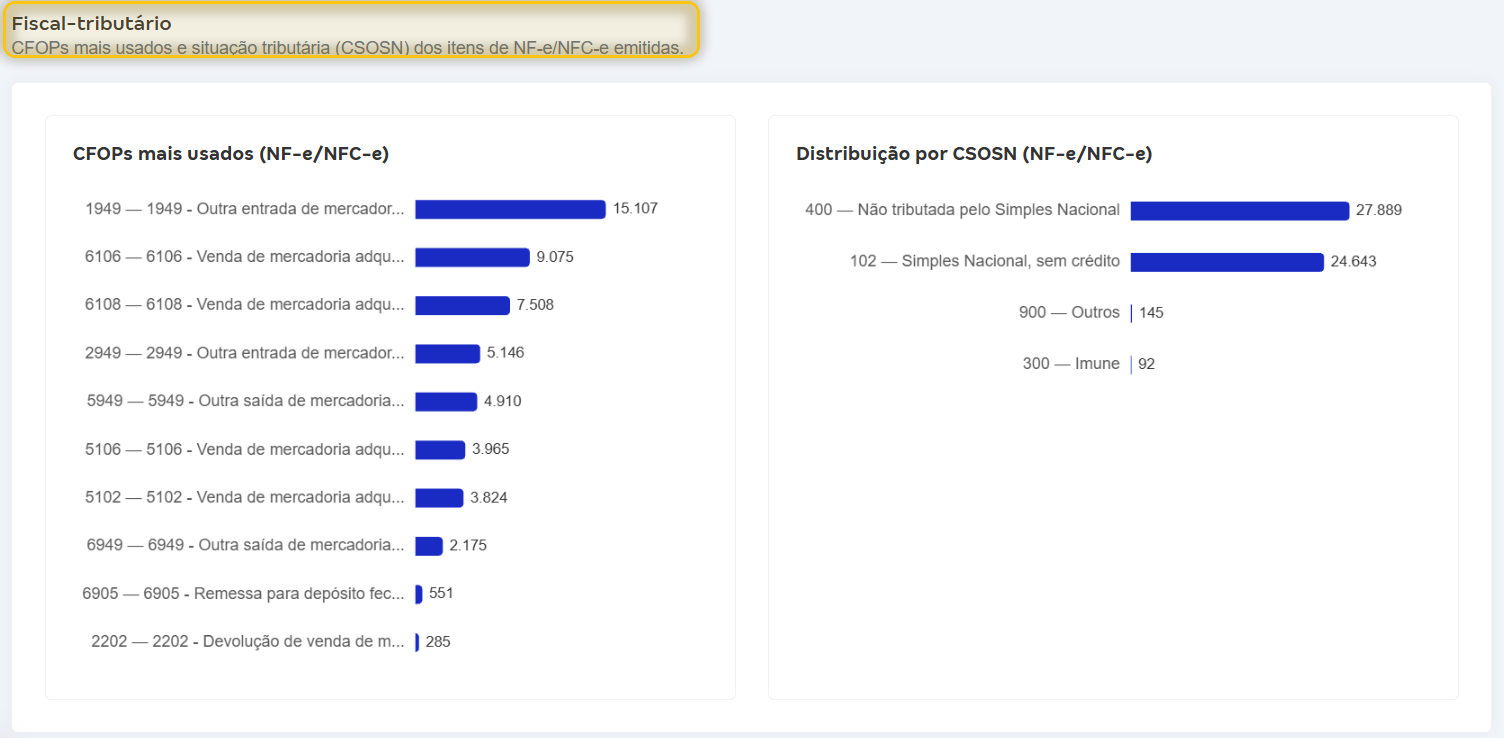The width and height of the screenshot is (1504, 738).
Task: Click the 2949 Outra entrada de mercador label
Action: (245, 353)
